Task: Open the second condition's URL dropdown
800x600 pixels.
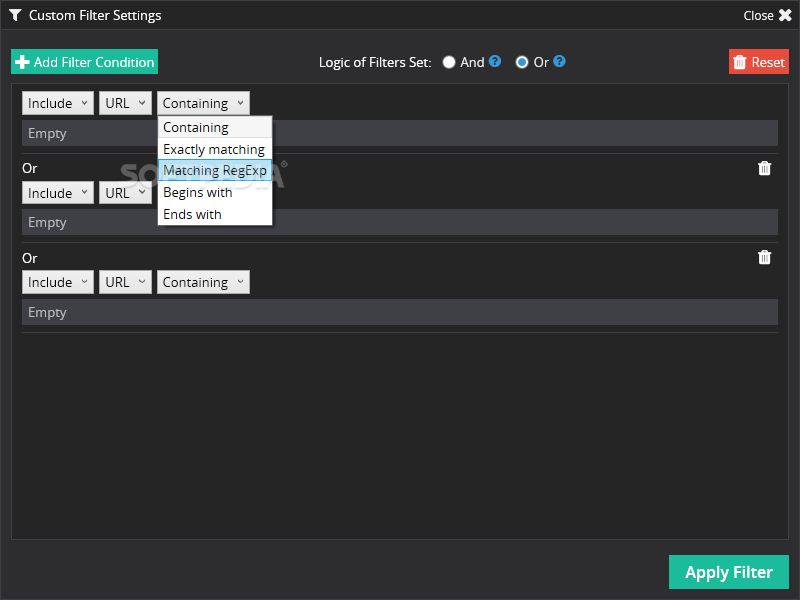Action: click(126, 193)
